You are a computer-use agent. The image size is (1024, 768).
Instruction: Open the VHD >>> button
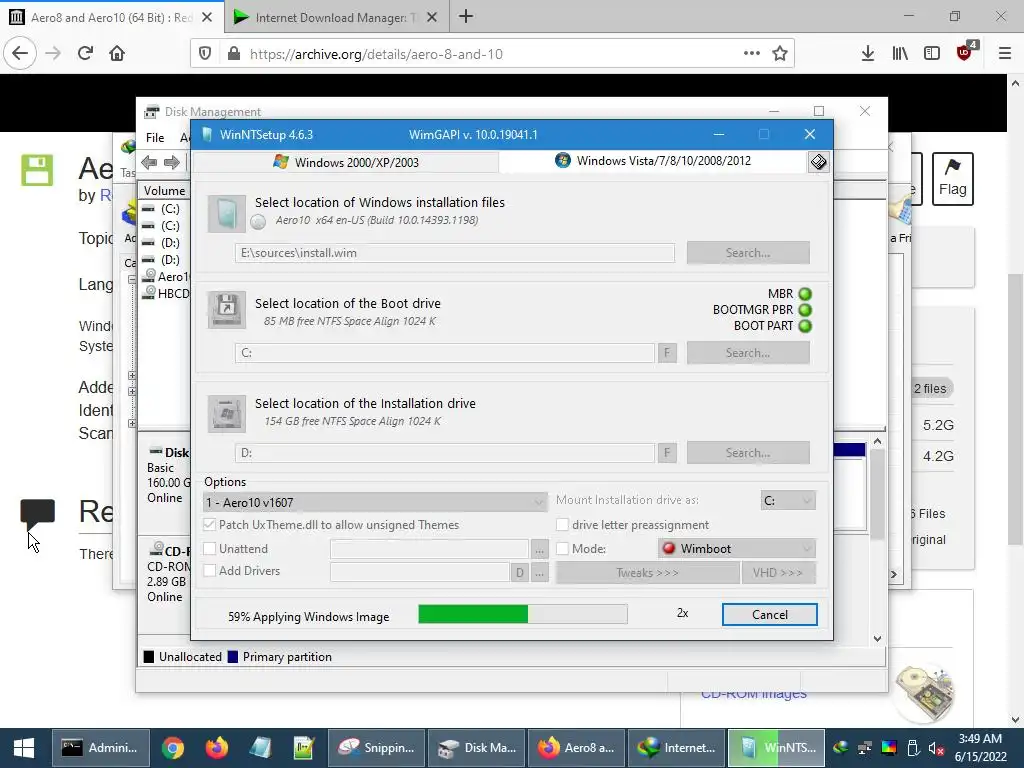(x=778, y=573)
